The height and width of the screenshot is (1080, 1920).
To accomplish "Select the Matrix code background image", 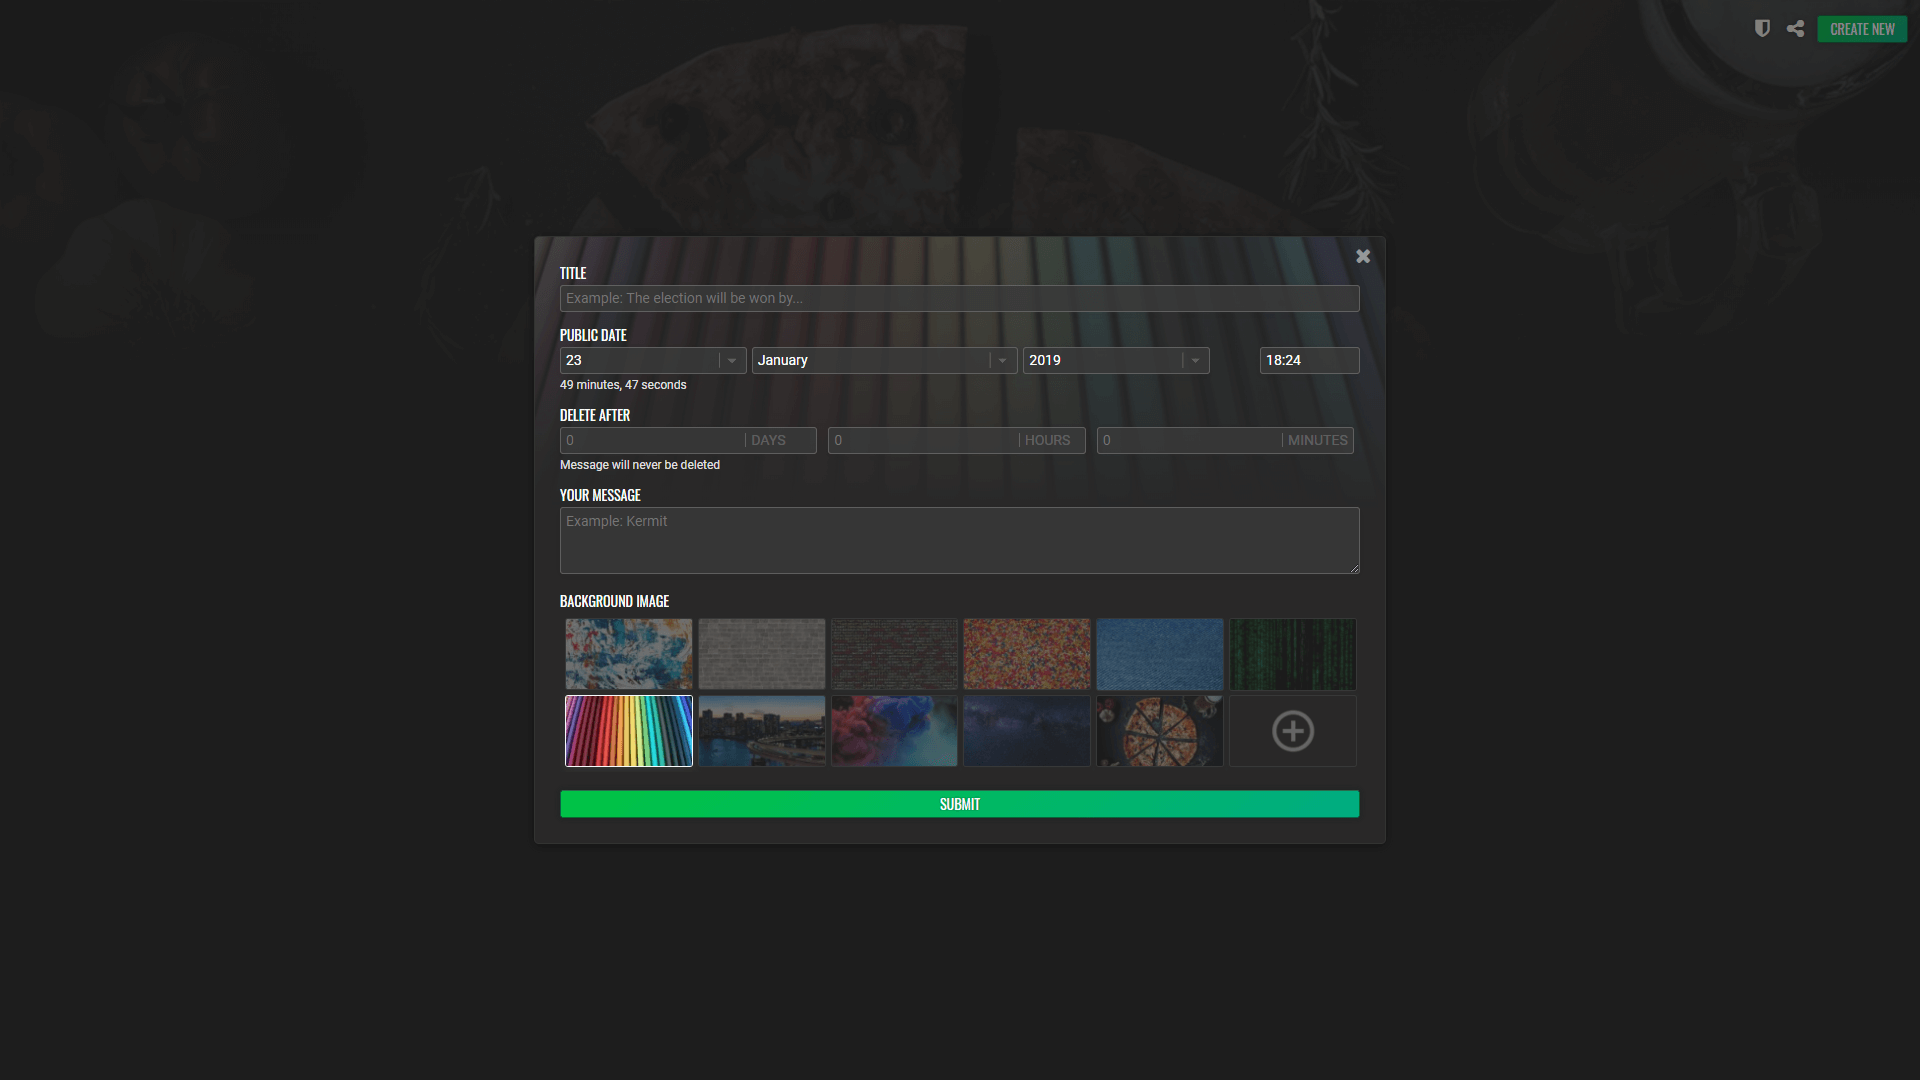I will click(x=1292, y=654).
